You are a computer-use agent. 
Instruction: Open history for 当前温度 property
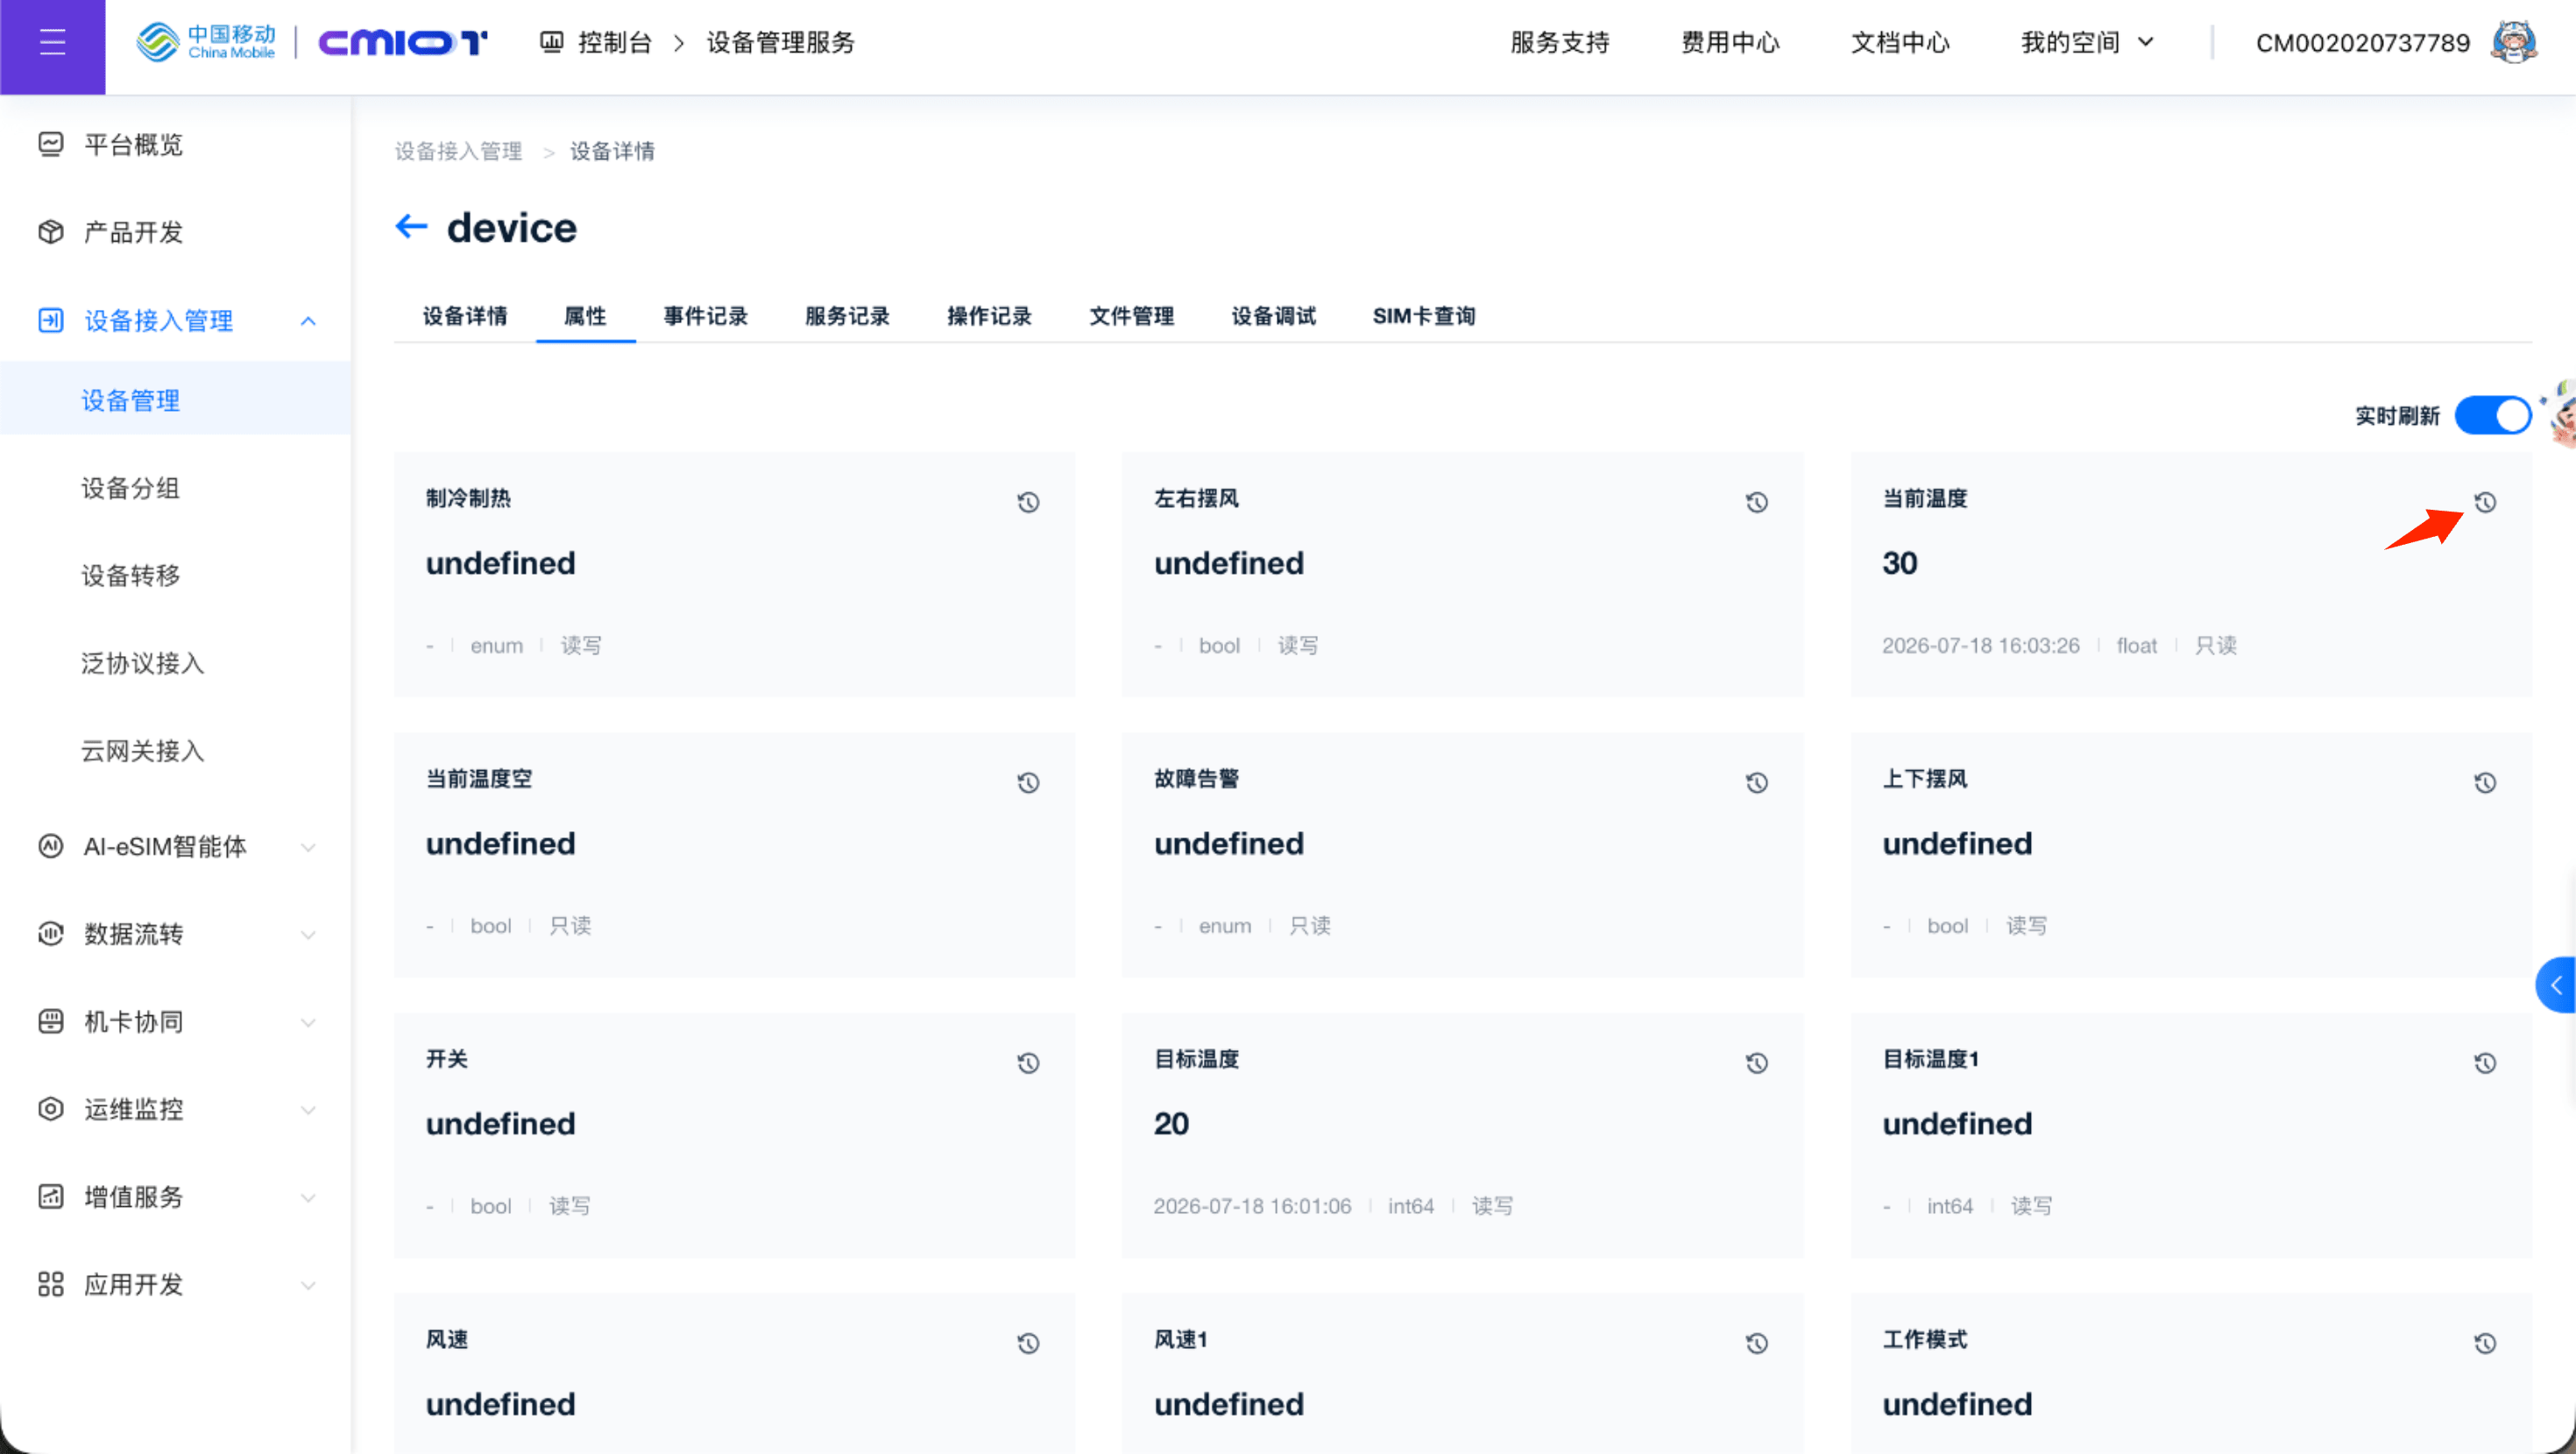click(2485, 502)
